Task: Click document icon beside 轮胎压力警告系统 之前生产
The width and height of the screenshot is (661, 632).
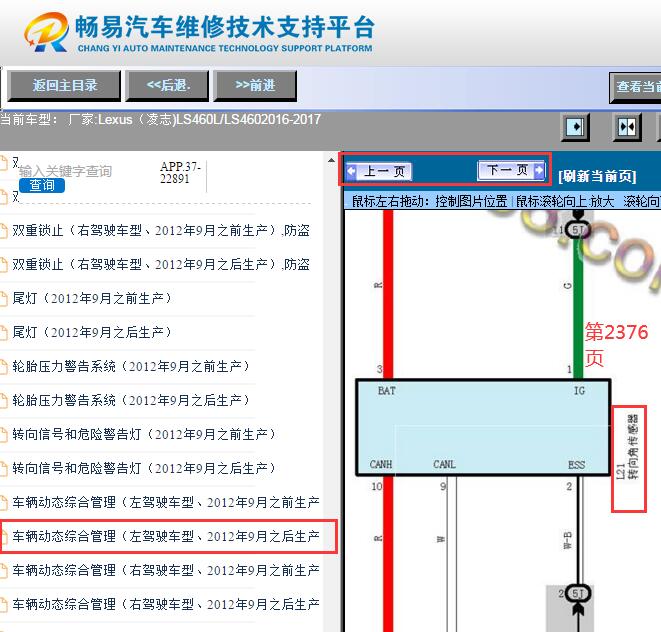Action: point(4,367)
